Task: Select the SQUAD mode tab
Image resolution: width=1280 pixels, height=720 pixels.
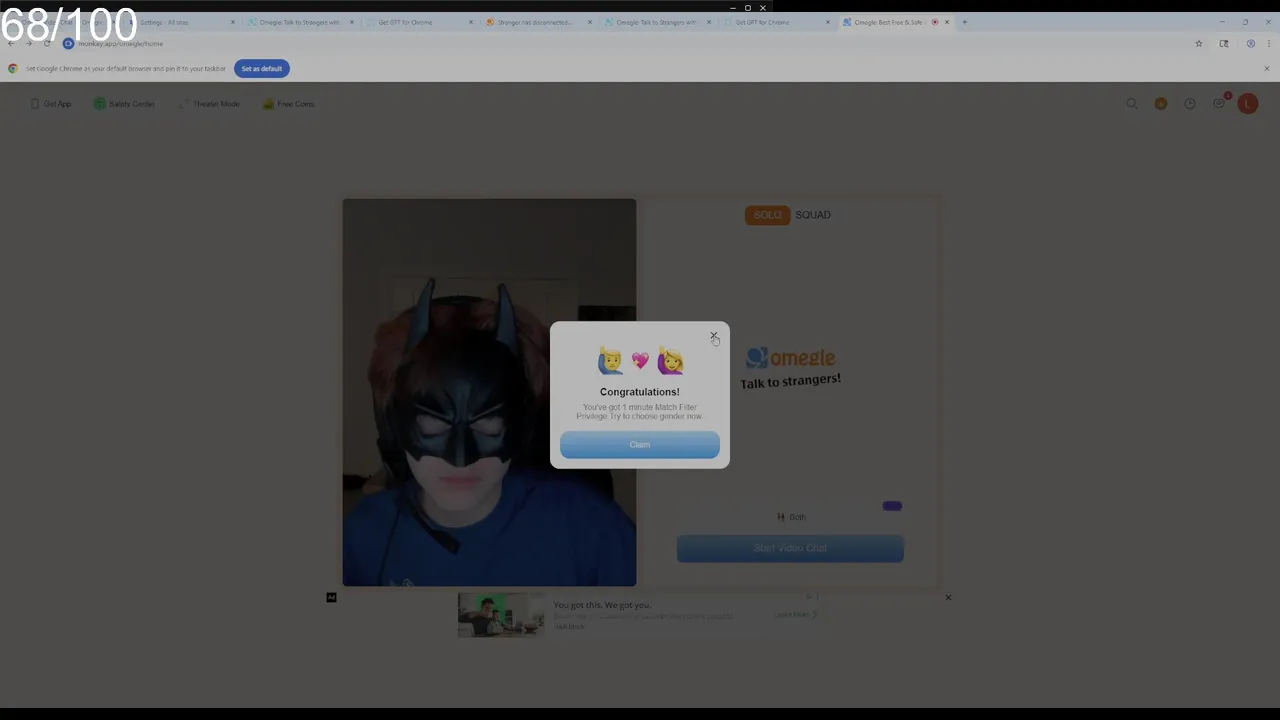Action: [x=813, y=215]
